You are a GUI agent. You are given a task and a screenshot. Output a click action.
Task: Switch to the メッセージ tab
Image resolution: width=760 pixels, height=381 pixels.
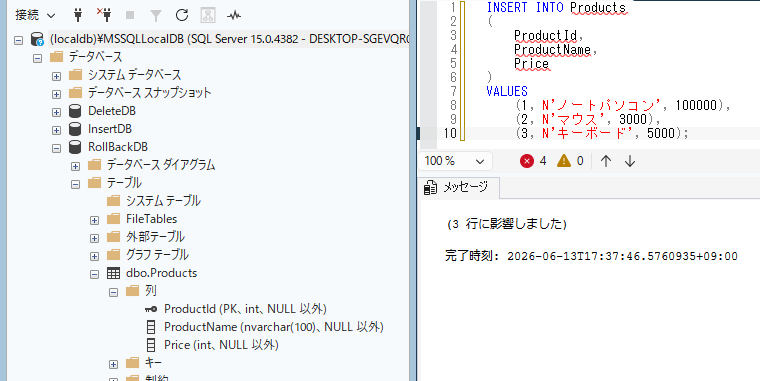click(x=459, y=188)
